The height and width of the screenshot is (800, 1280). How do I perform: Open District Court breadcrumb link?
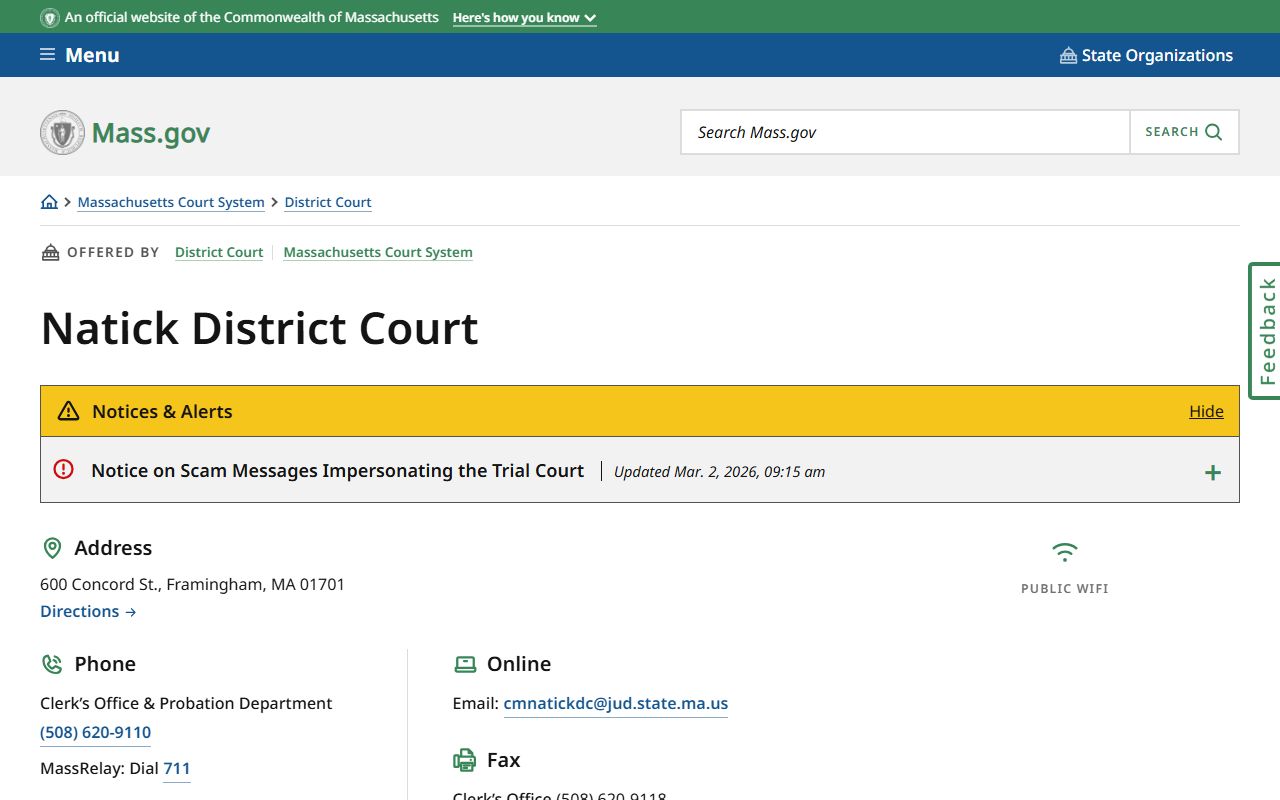328,202
